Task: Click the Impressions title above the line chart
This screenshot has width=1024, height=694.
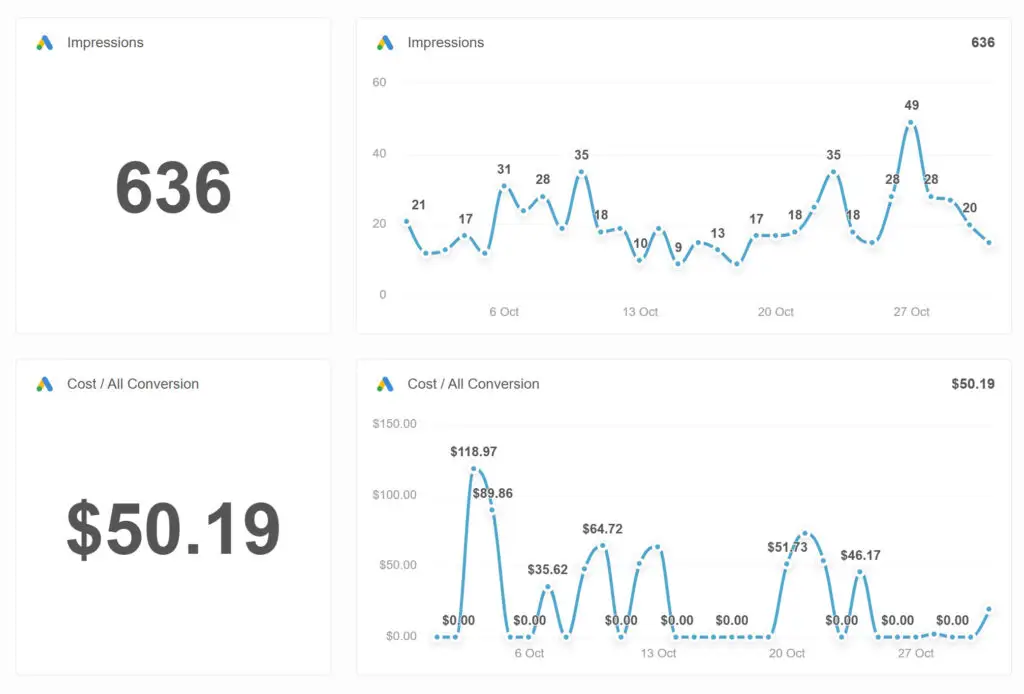Action: click(x=445, y=43)
